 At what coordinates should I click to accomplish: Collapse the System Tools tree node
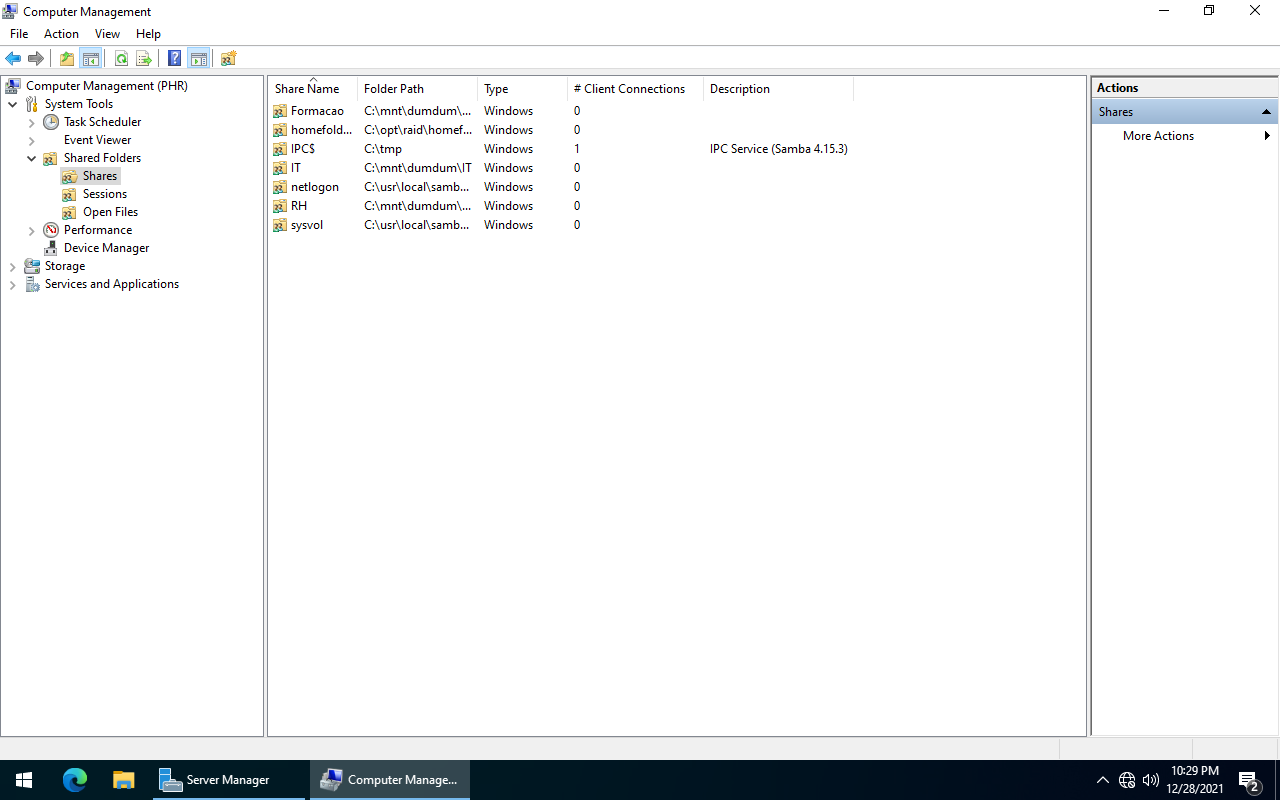coord(12,104)
